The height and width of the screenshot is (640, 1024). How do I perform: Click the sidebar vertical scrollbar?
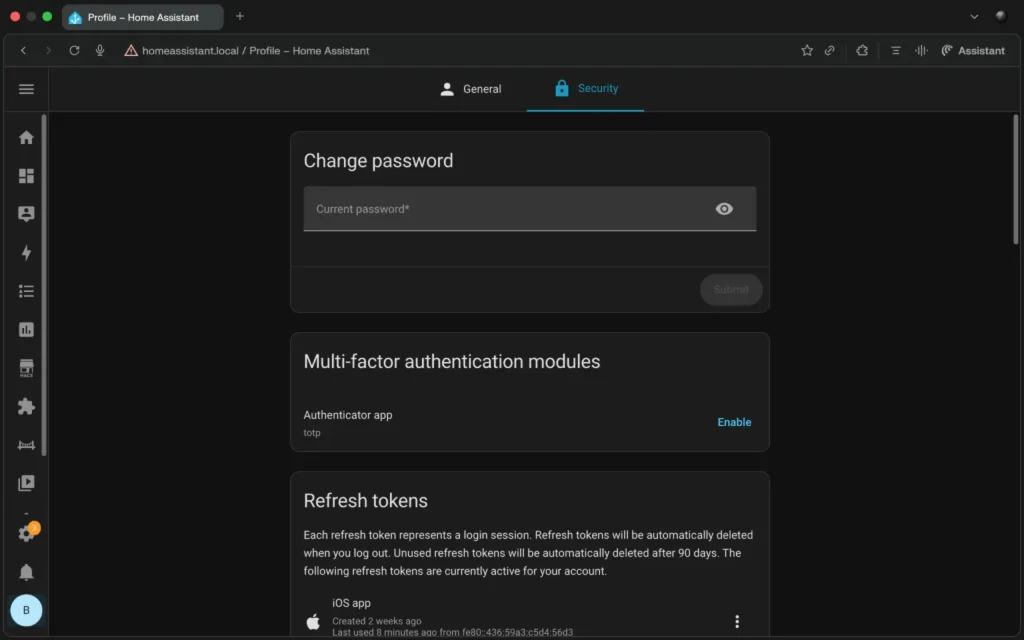pyautogui.click(x=44, y=284)
